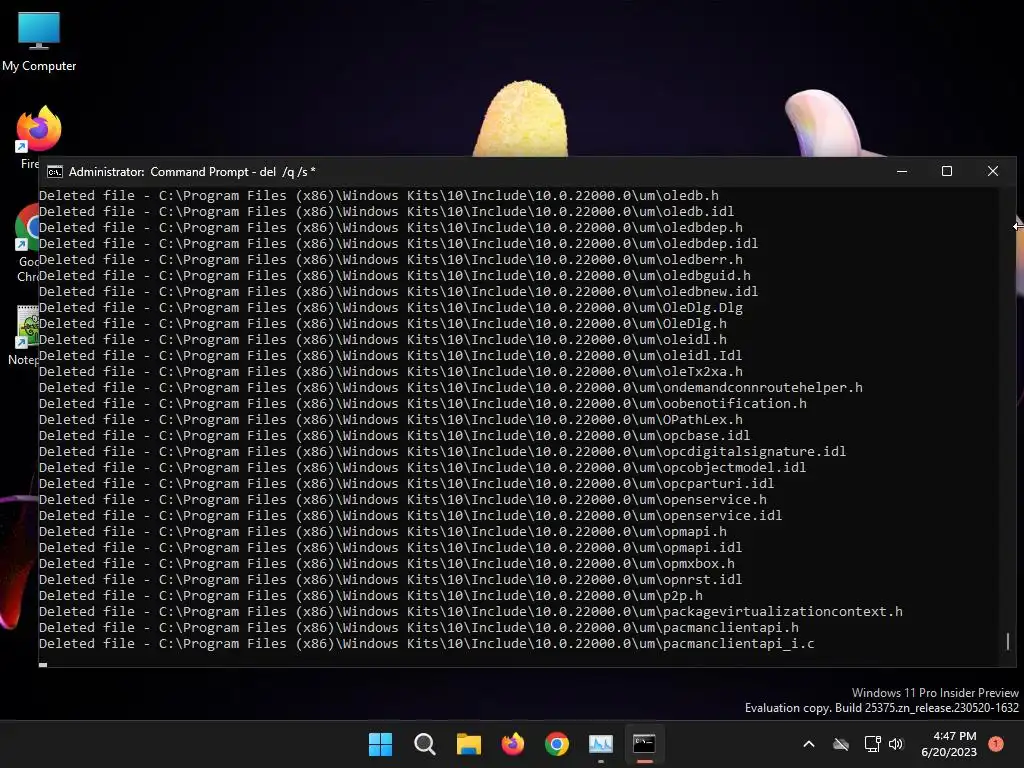Click the line ending with opmapi.h
This screenshot has height=768, width=1024.
383,532
